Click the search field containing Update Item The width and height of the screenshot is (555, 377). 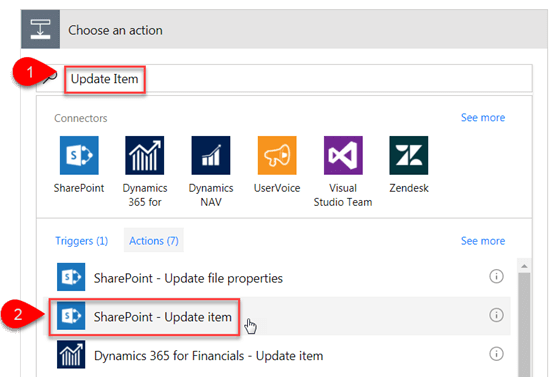point(284,78)
